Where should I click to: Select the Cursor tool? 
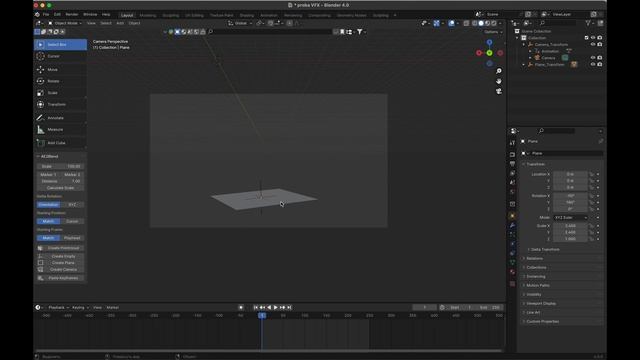60,56
